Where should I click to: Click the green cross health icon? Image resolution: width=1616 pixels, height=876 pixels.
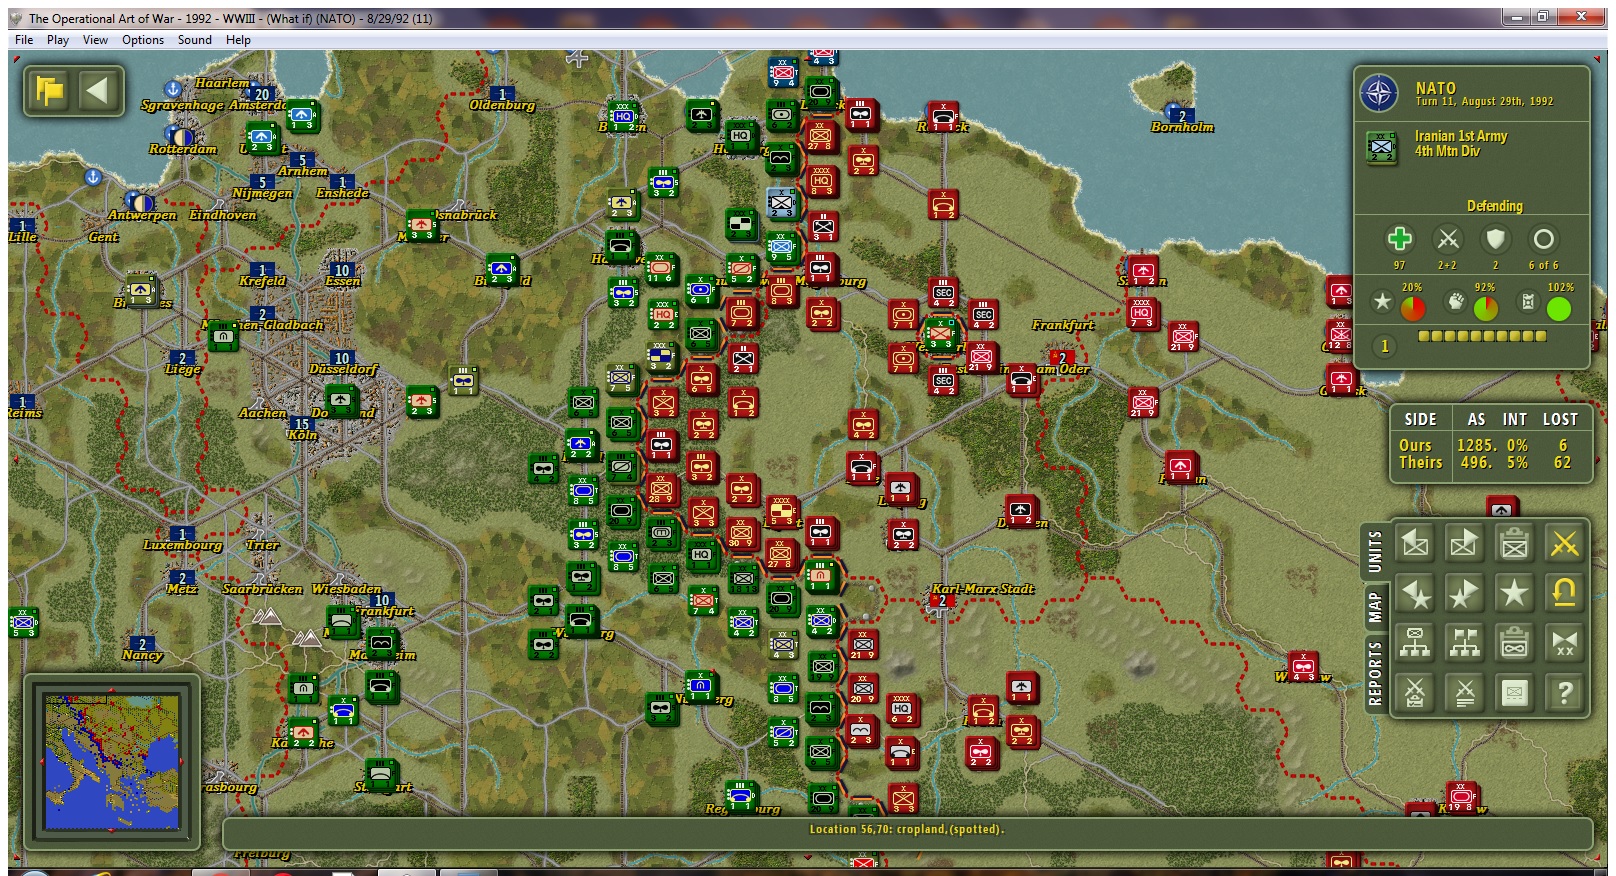(x=1399, y=239)
